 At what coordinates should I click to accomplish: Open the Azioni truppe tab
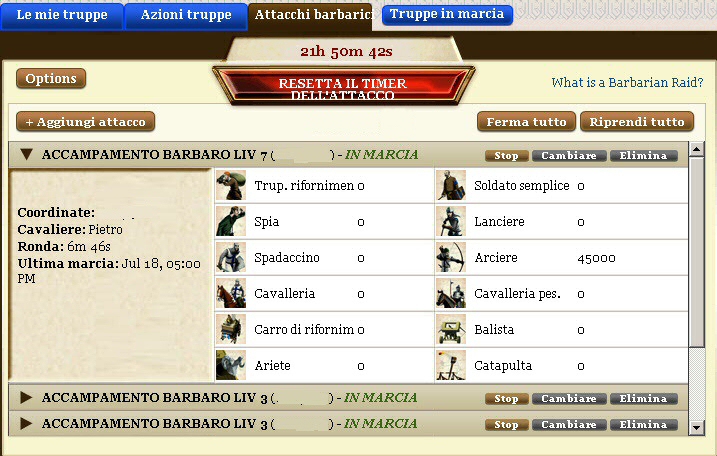tap(186, 16)
